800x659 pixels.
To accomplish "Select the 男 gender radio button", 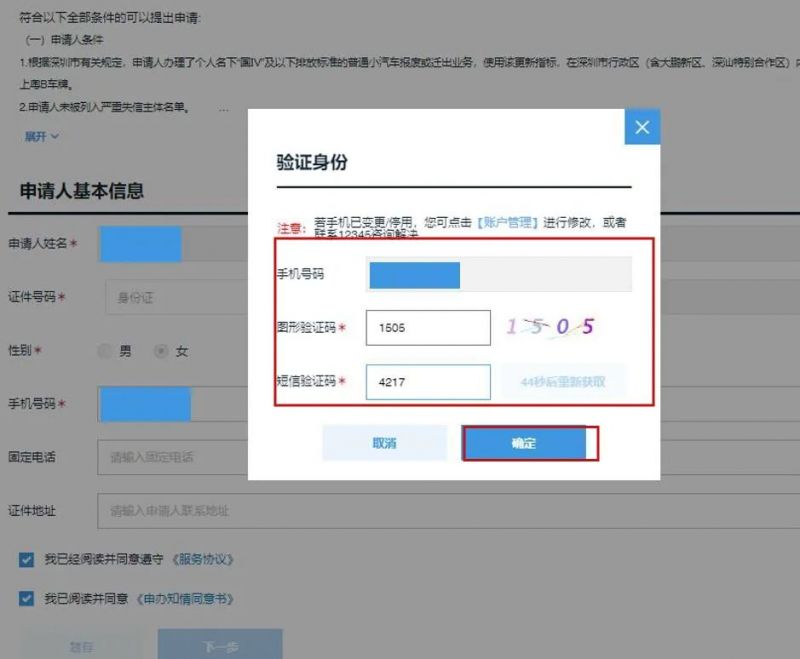I will click(x=105, y=350).
